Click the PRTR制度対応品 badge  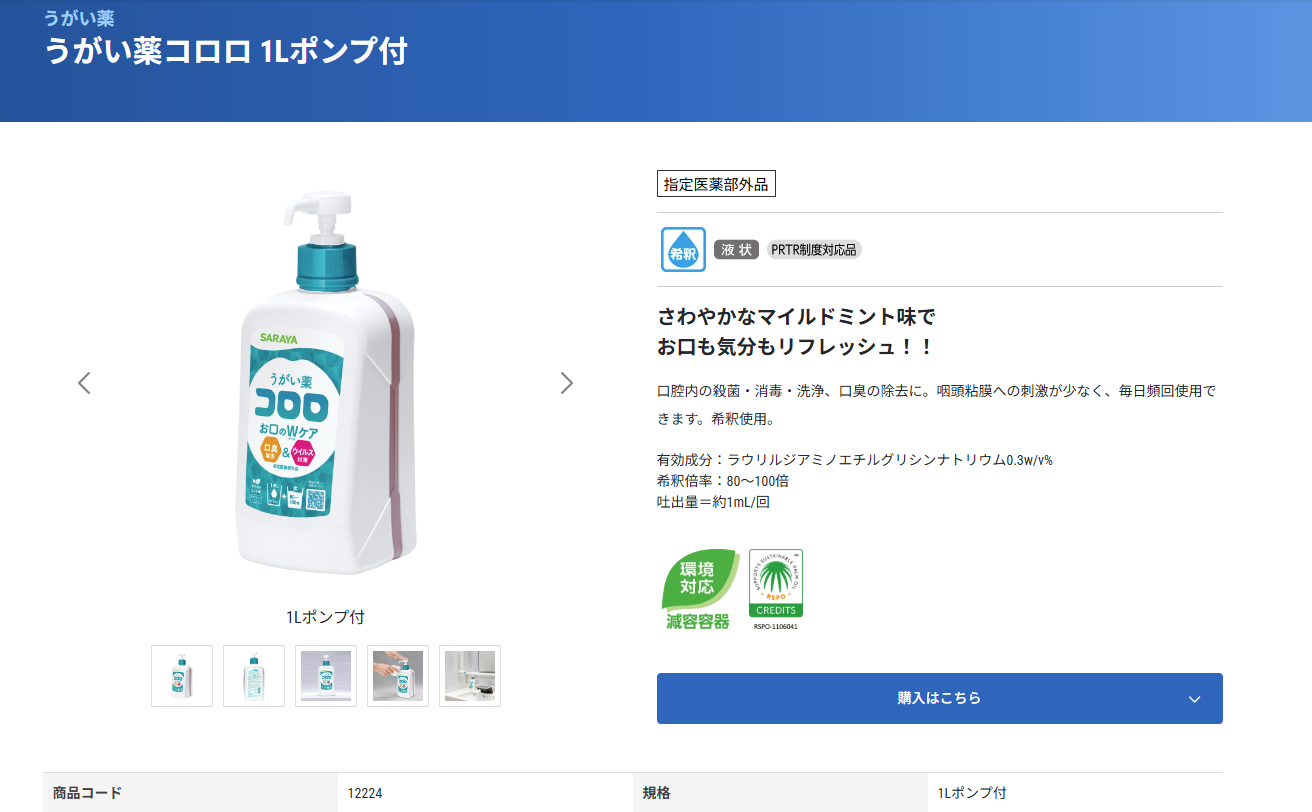(814, 250)
